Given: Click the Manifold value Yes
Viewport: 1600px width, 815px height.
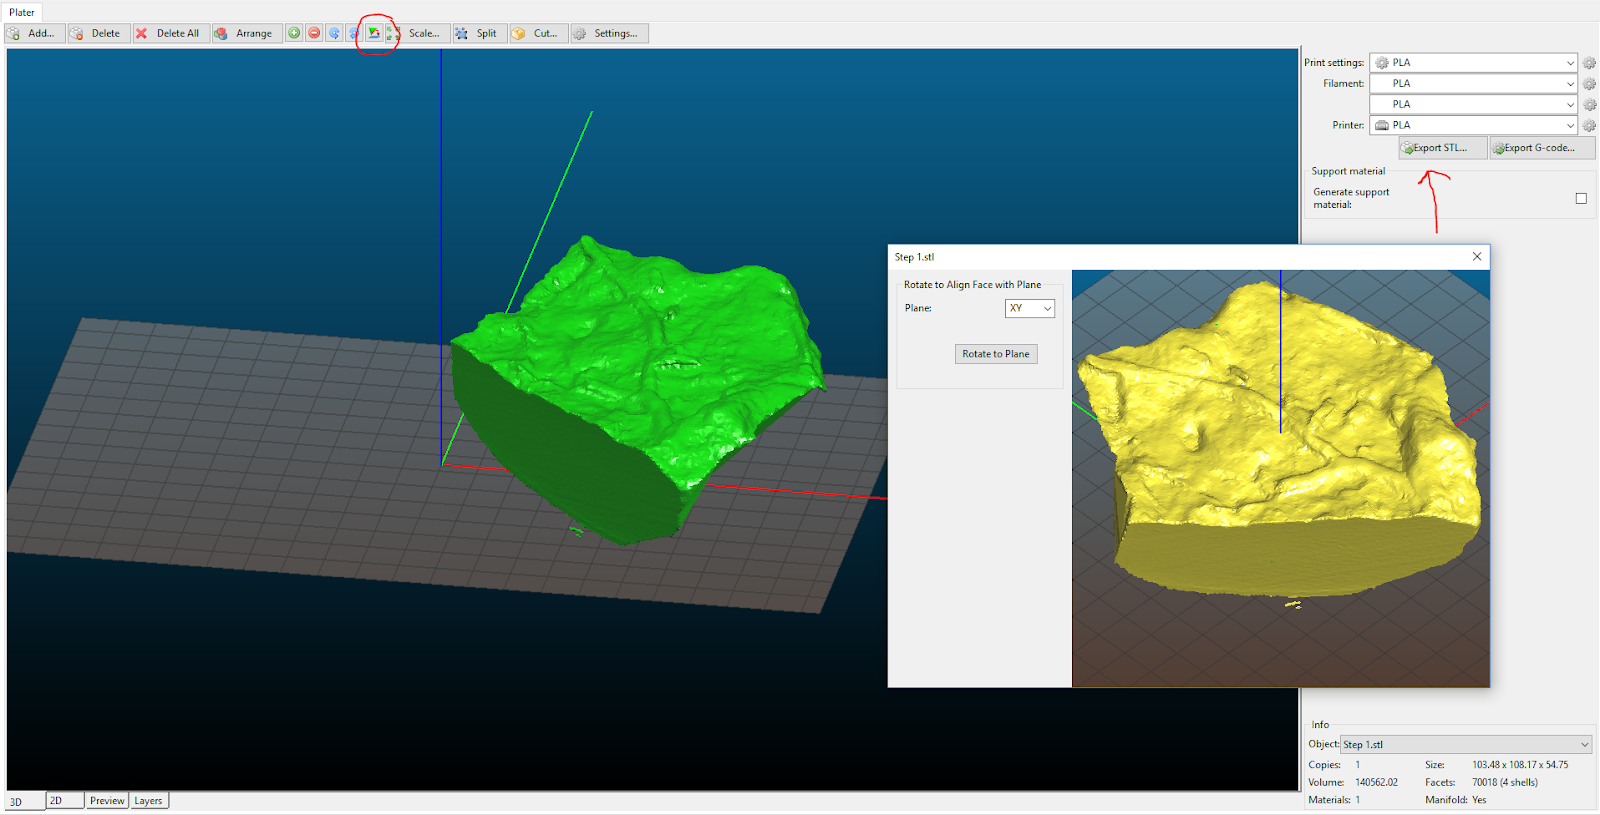Looking at the screenshot, I should [1479, 800].
